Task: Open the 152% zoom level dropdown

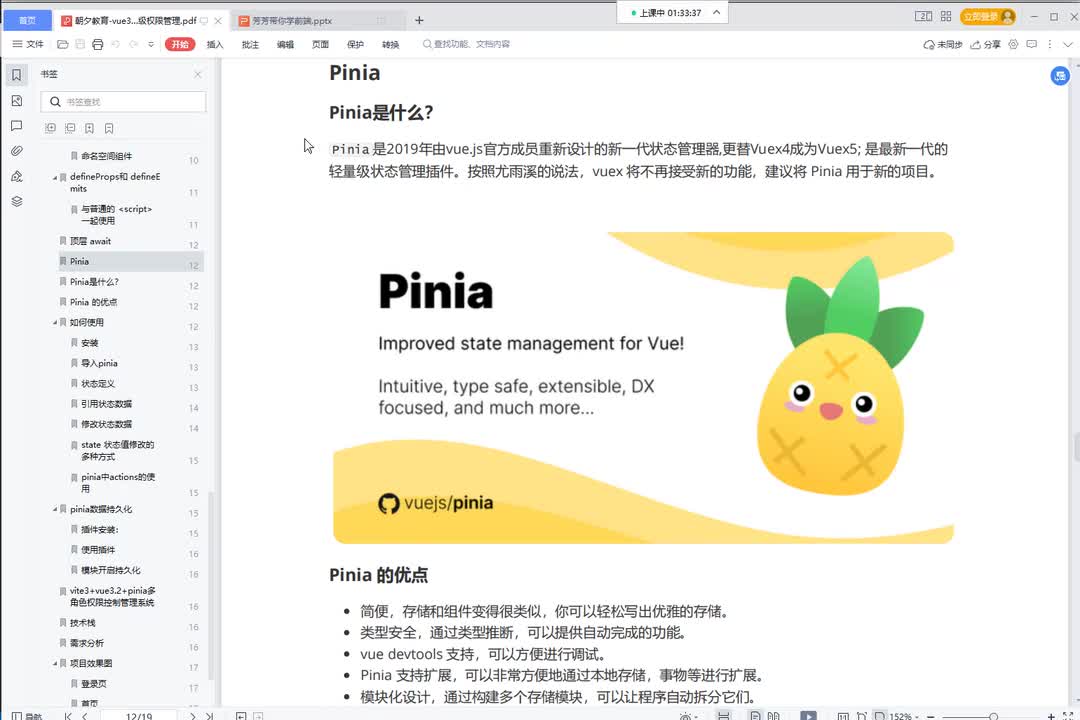Action: 904,717
